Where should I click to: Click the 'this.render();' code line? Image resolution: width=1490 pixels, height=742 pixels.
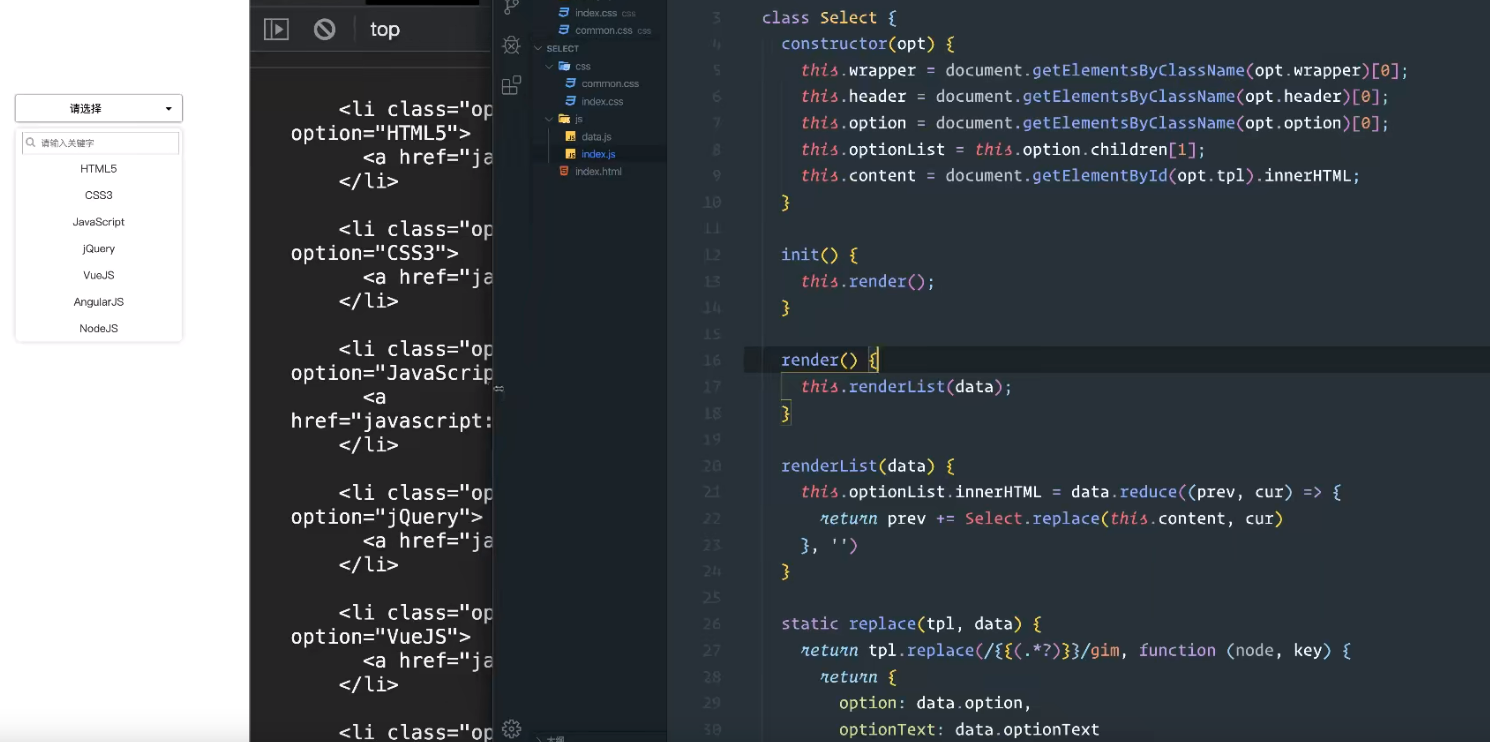pos(868,281)
